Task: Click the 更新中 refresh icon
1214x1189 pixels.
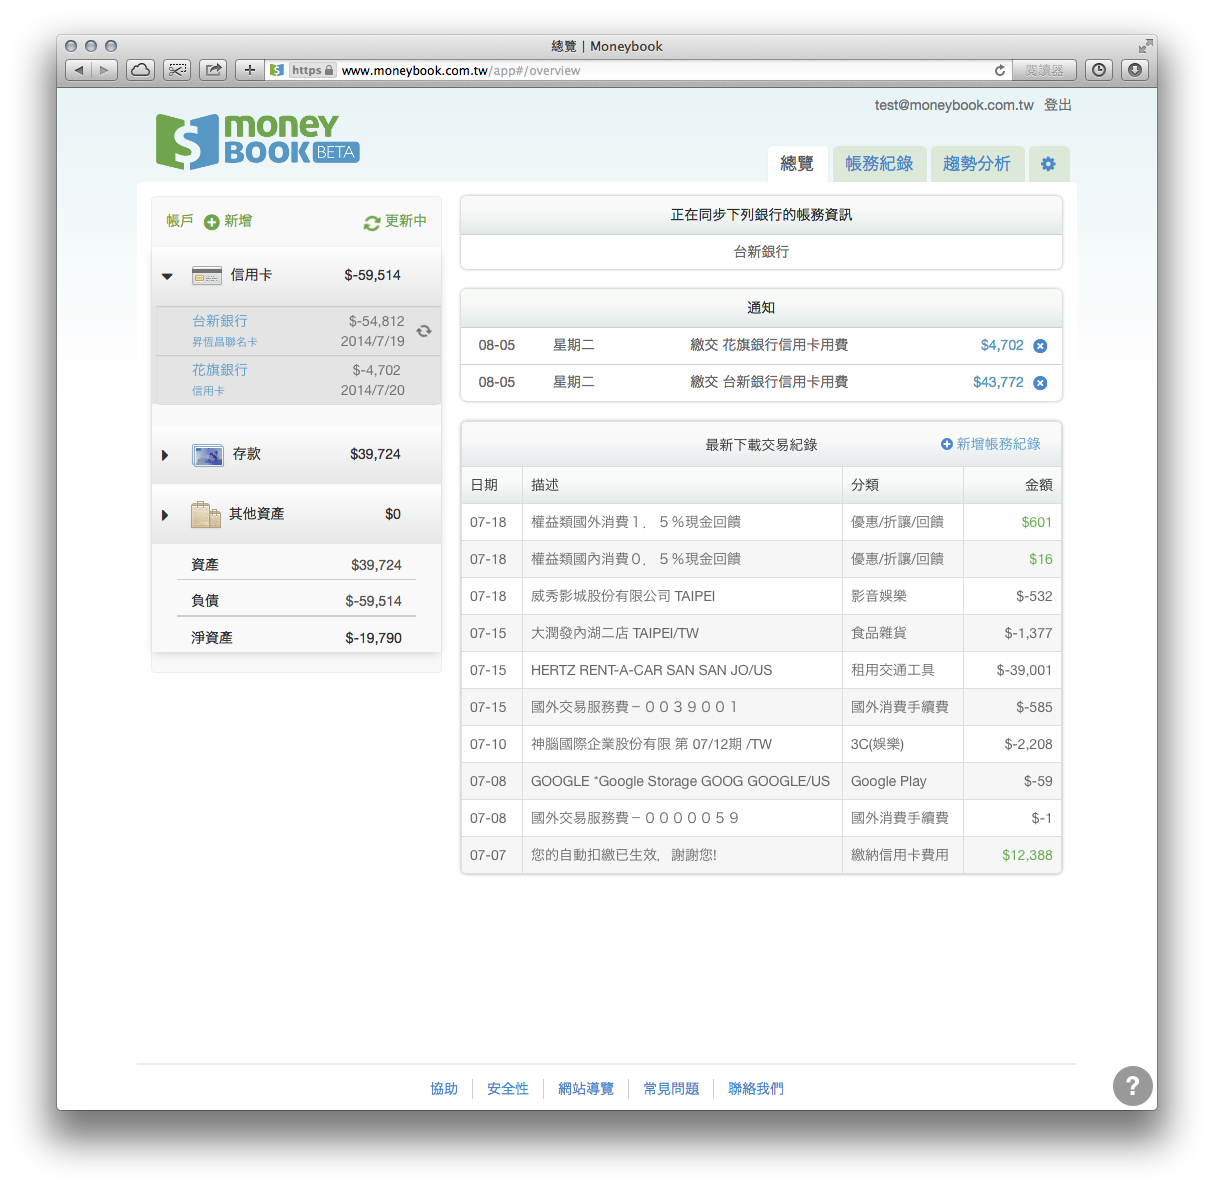Action: [x=372, y=221]
